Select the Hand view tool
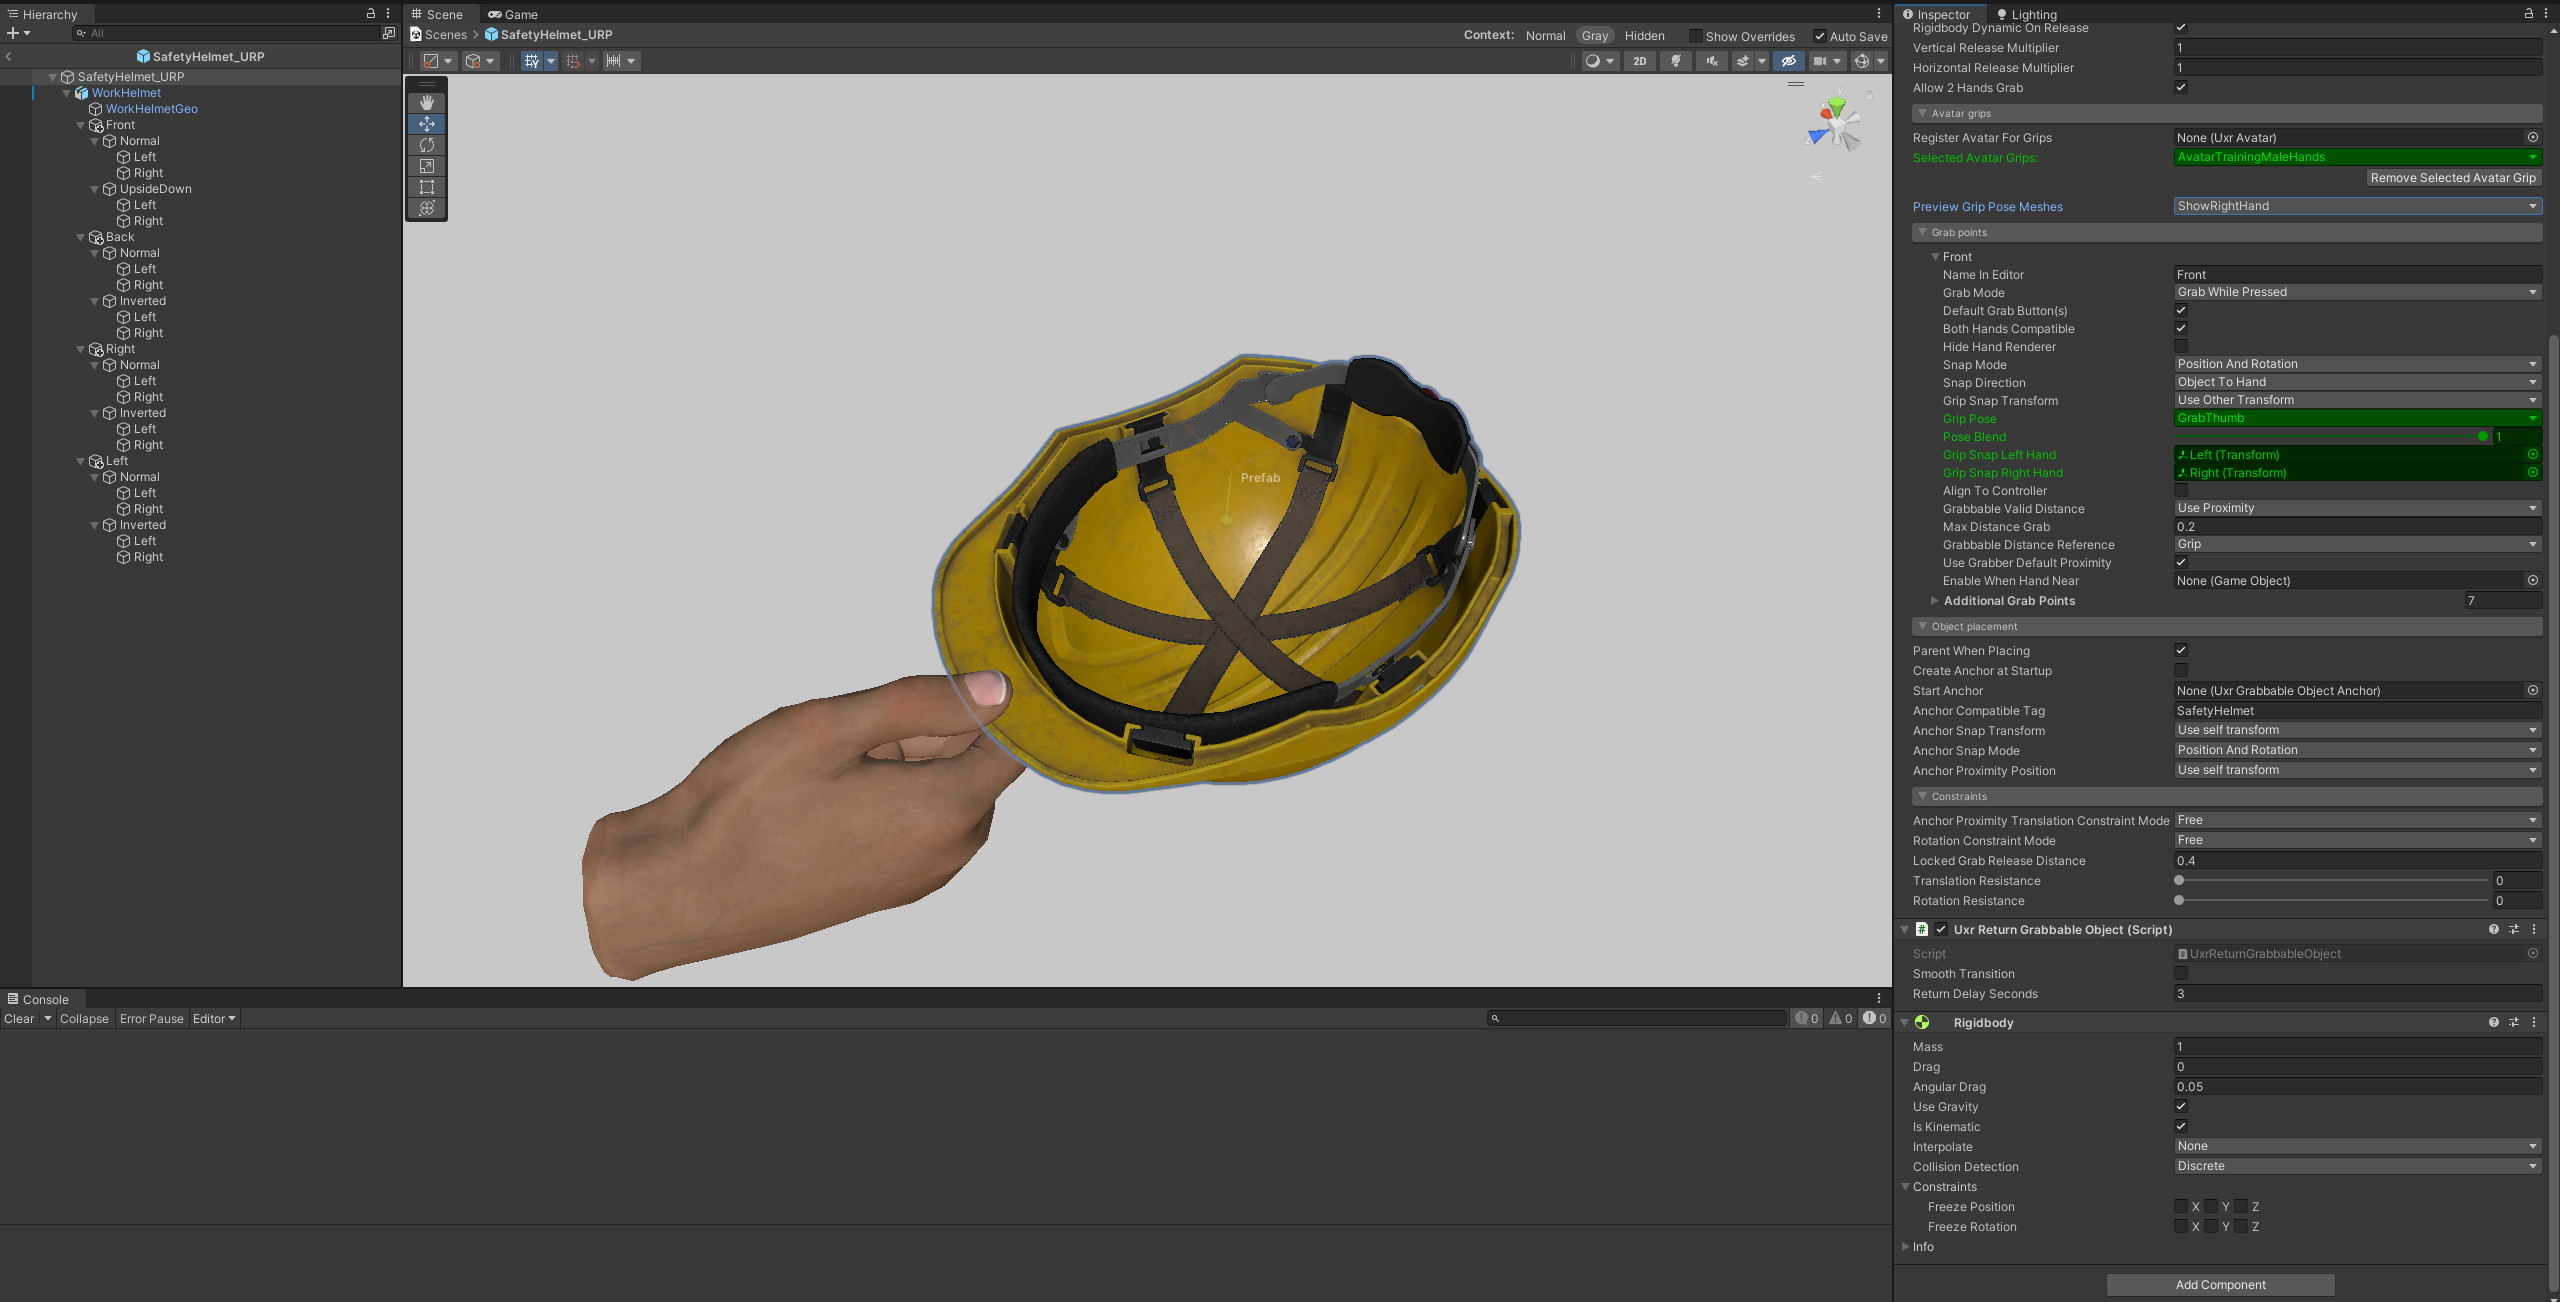2560x1302 pixels. (427, 103)
